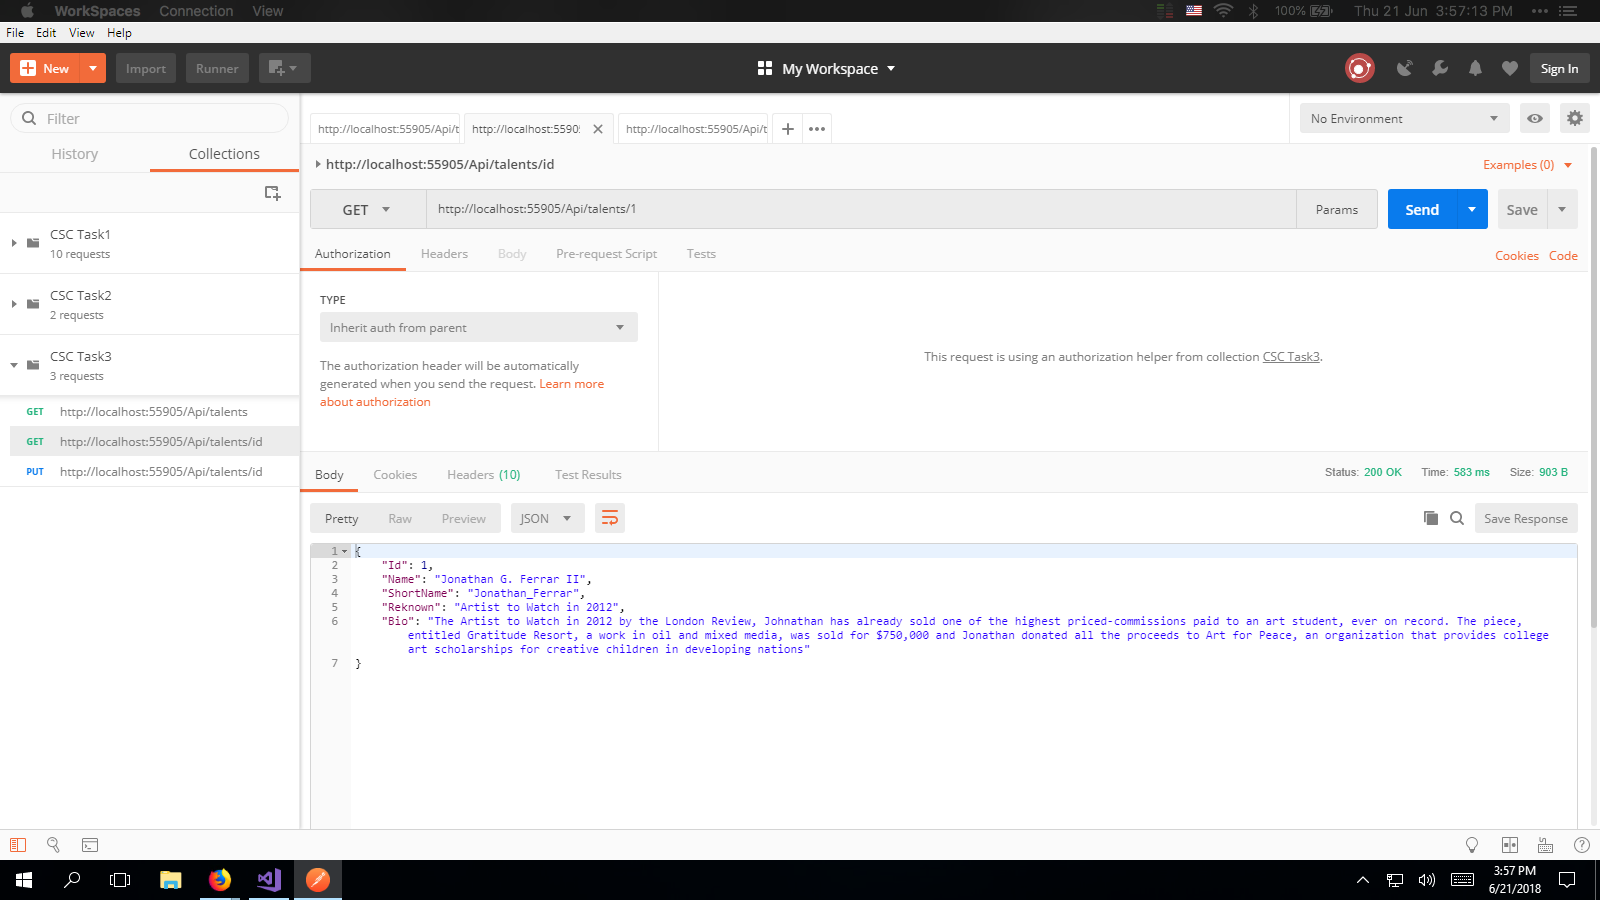
Task: Open Postman console in status bar
Action: click(90, 845)
